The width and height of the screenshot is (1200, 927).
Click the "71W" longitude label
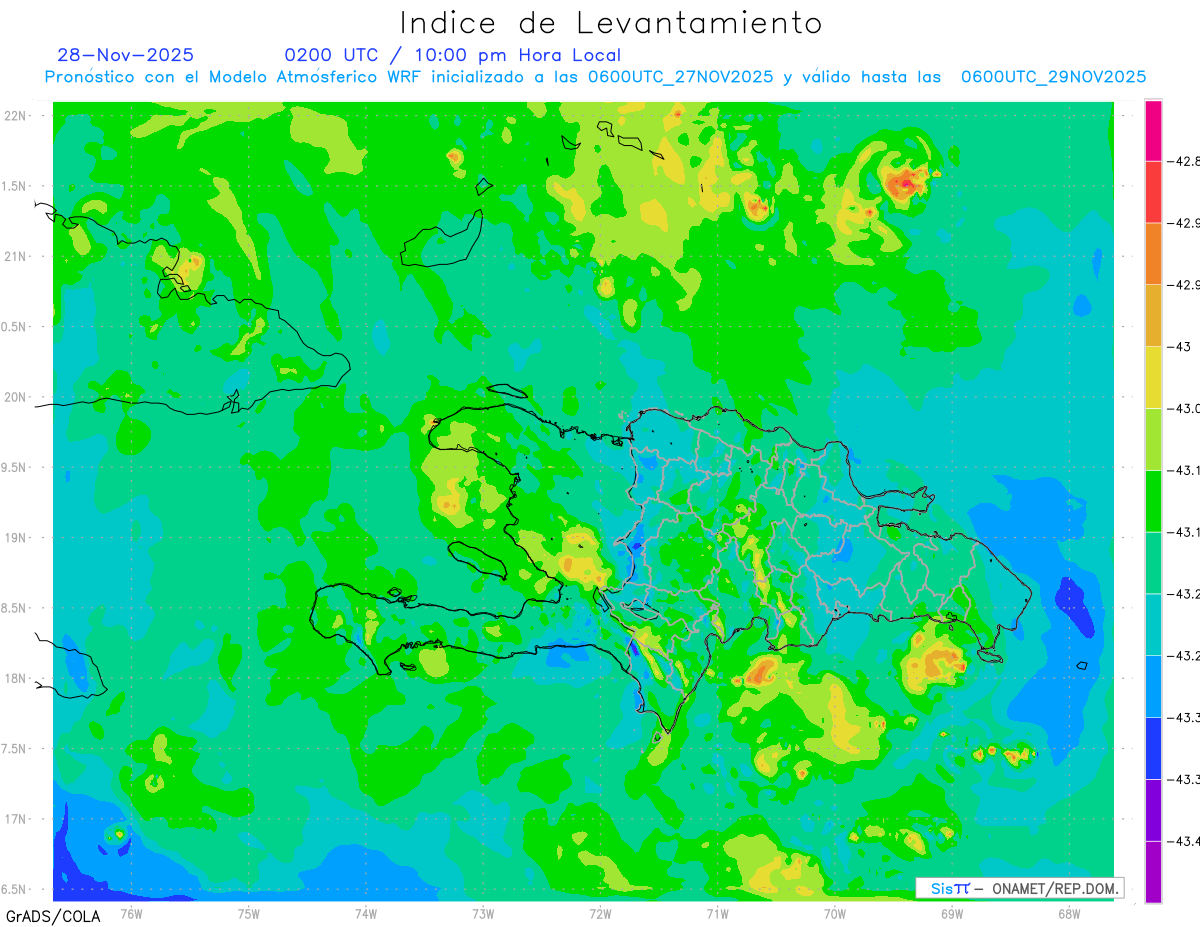click(717, 913)
